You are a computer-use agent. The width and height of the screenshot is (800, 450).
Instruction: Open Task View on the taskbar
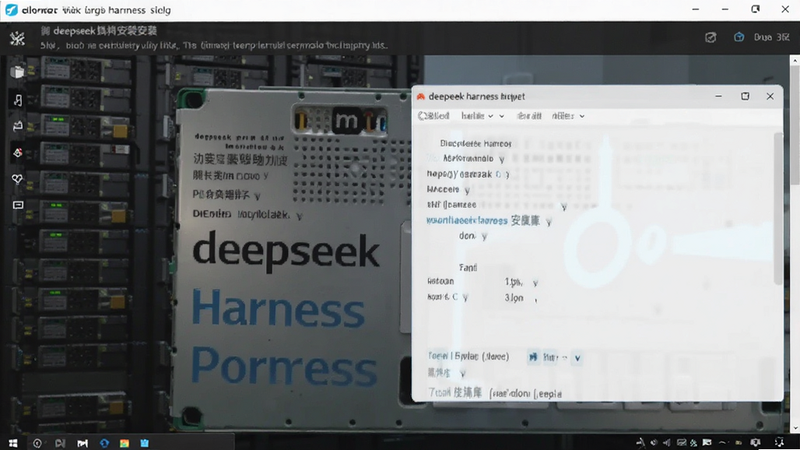60,443
